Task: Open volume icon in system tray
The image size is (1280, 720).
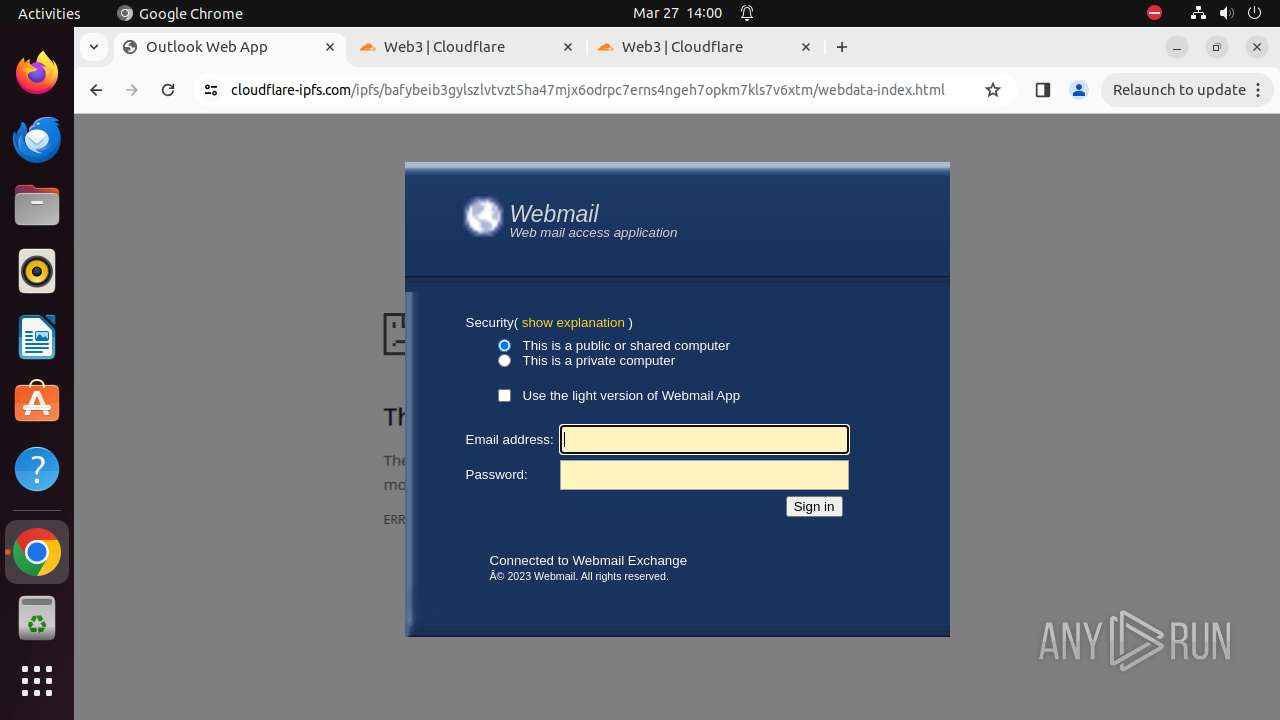Action: pos(1226,13)
